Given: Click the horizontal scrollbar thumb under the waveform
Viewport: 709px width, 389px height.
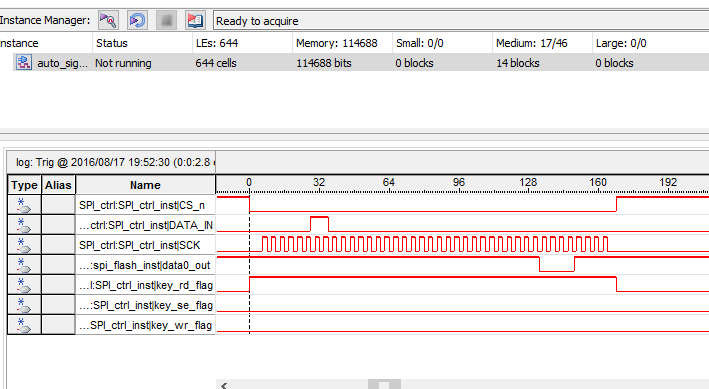Looking at the screenshot, I should (x=384, y=385).
